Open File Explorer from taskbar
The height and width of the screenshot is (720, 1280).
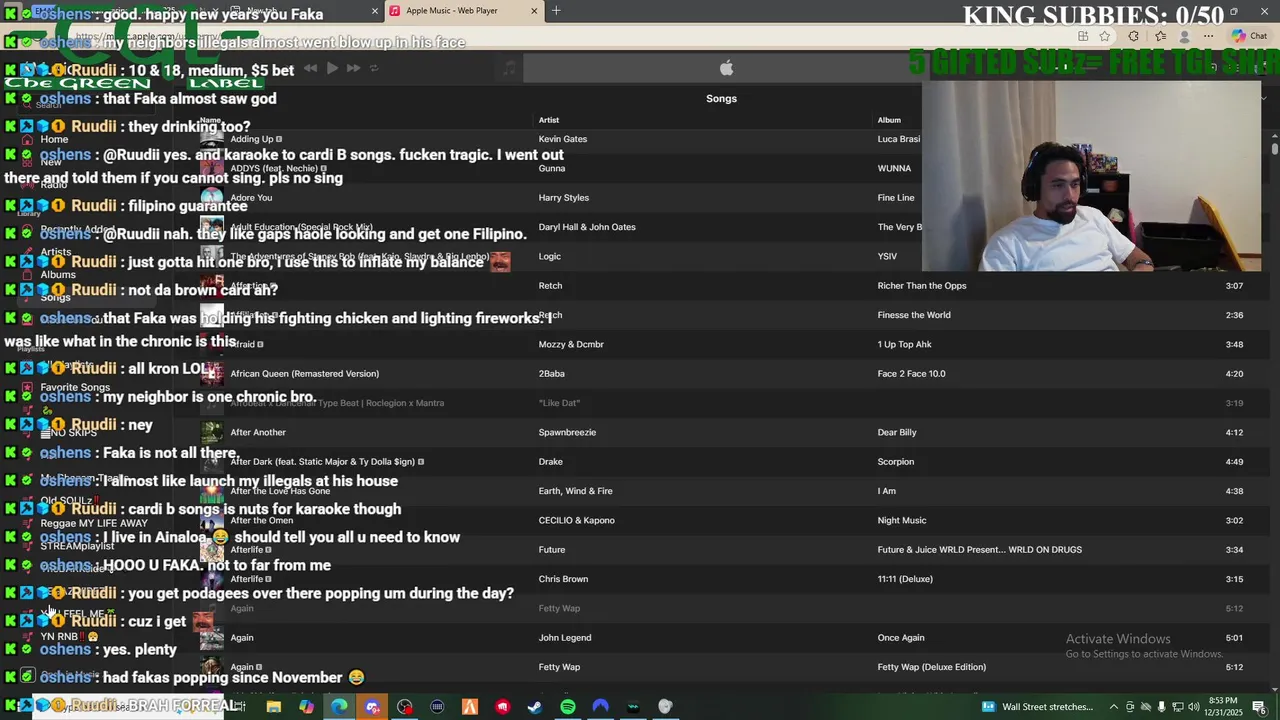pyautogui.click(x=273, y=707)
